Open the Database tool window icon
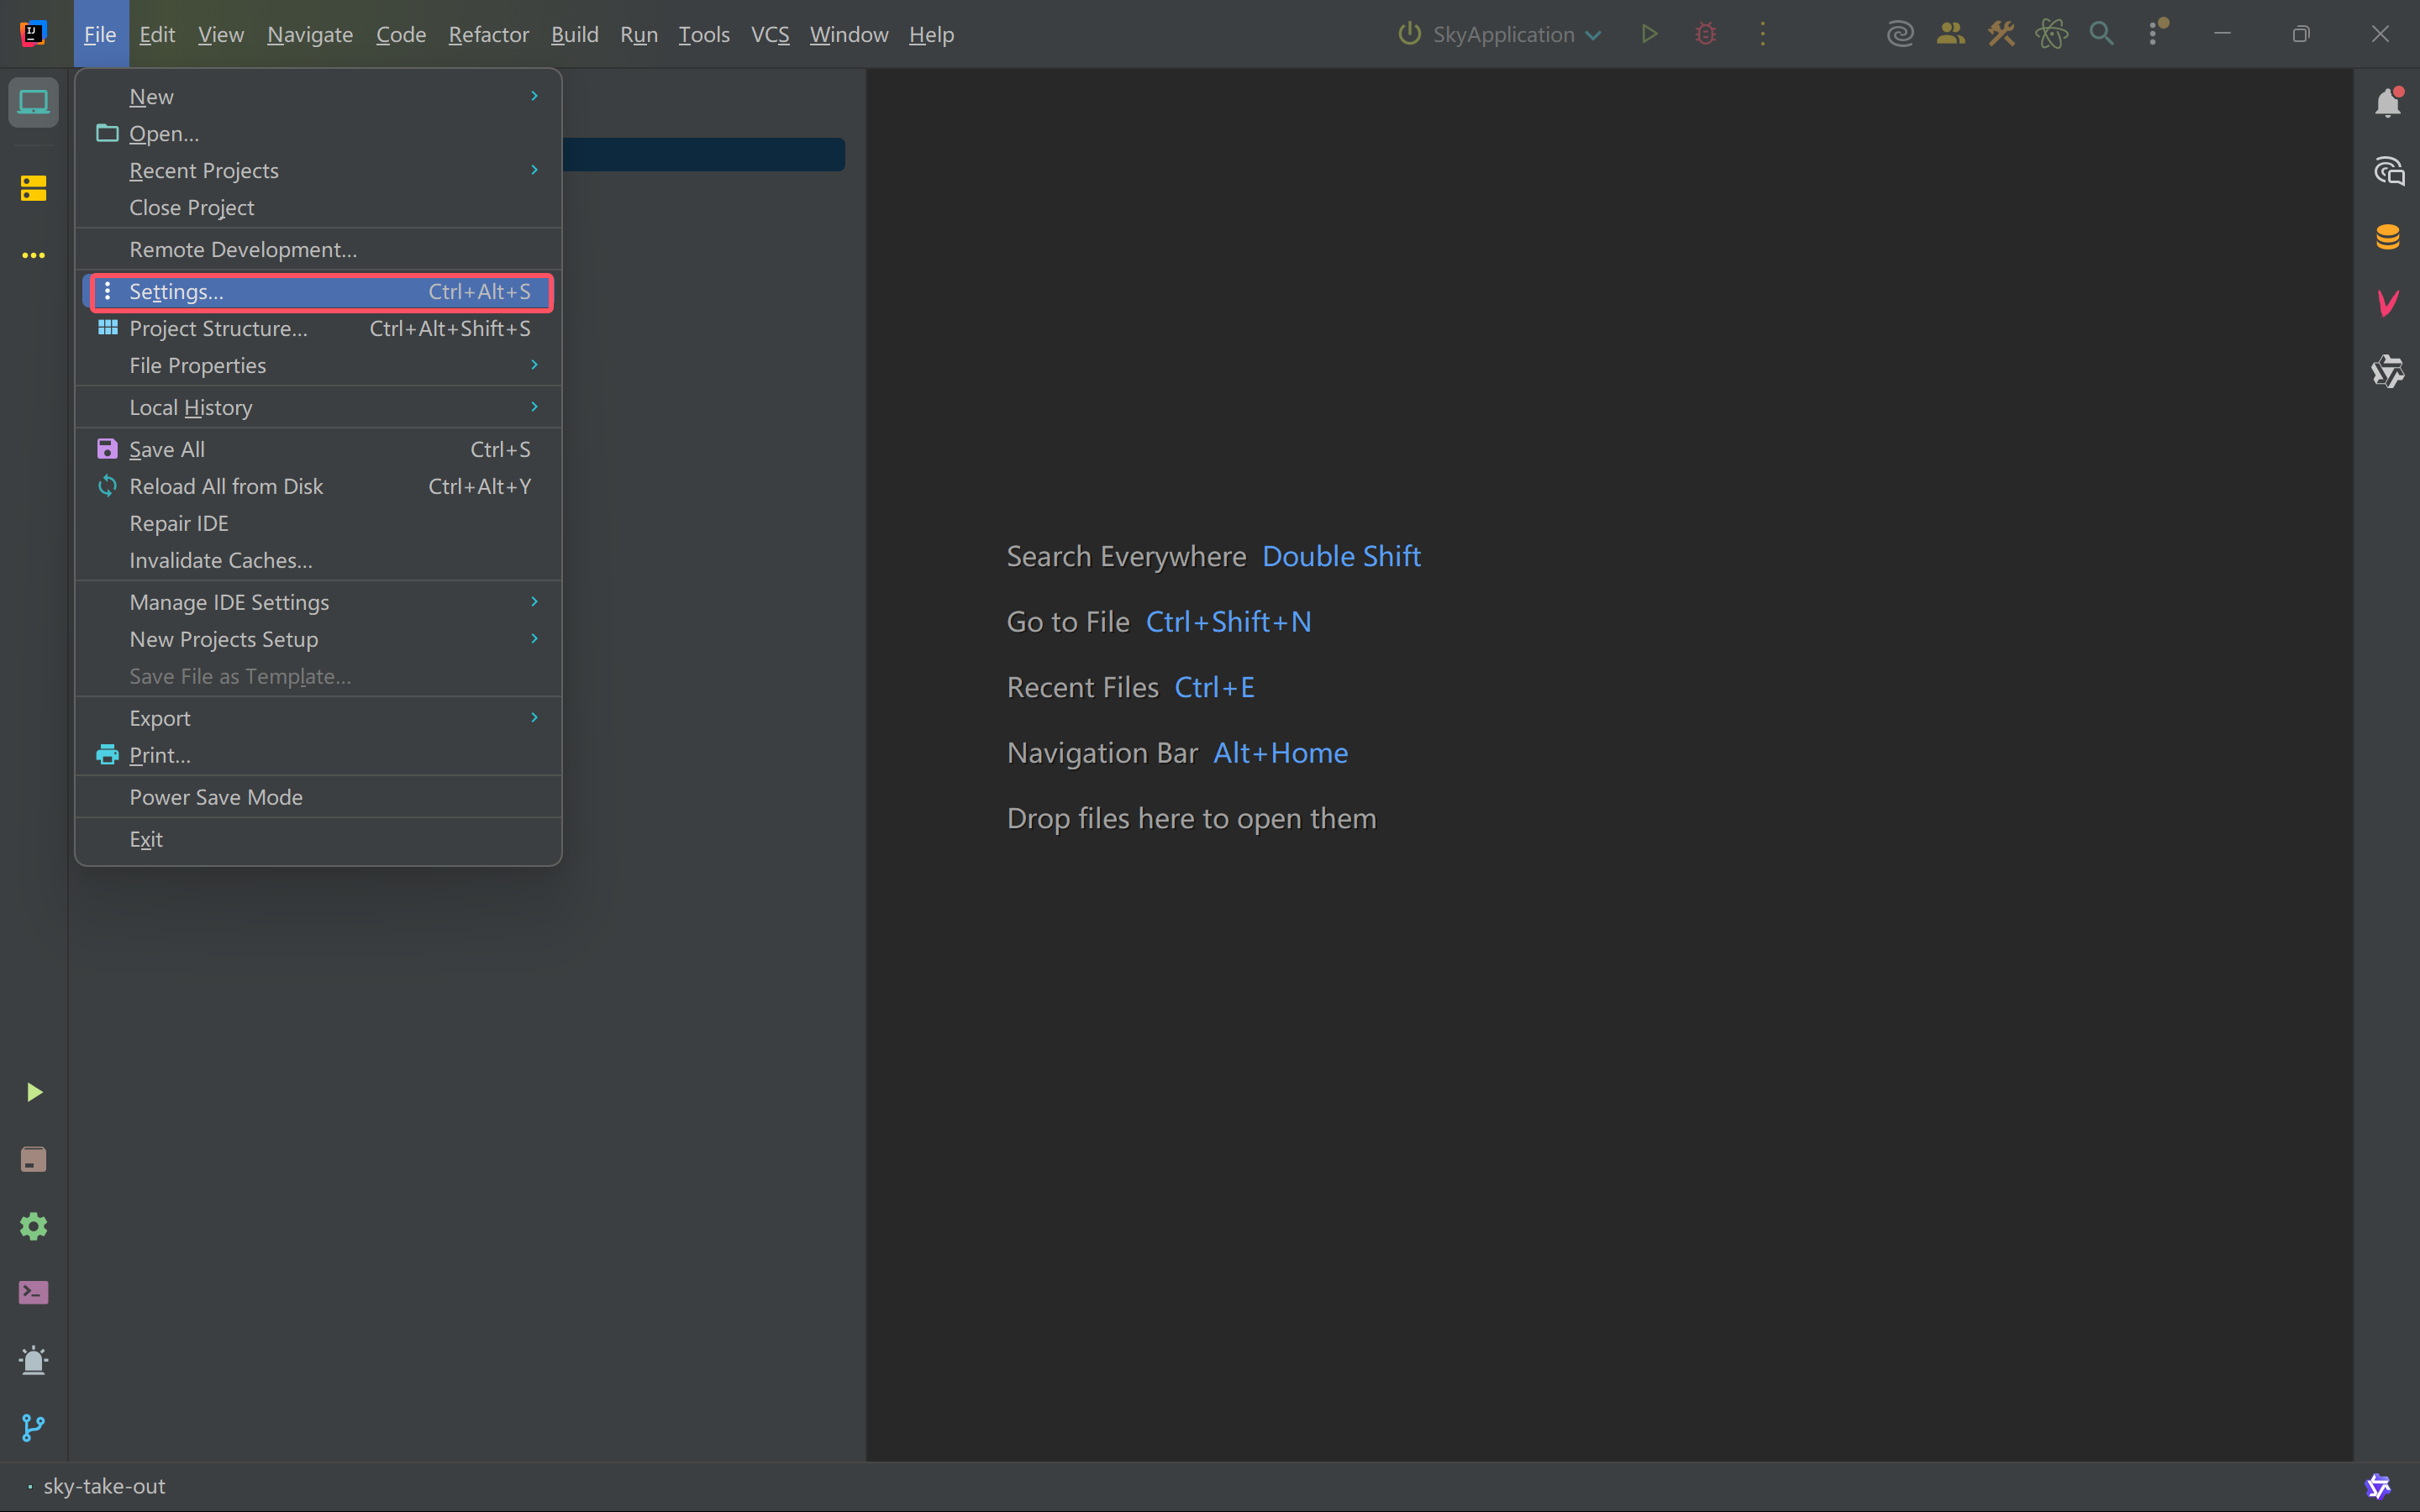Screen dimensions: 2420x1512 pyautogui.click(x=2388, y=237)
